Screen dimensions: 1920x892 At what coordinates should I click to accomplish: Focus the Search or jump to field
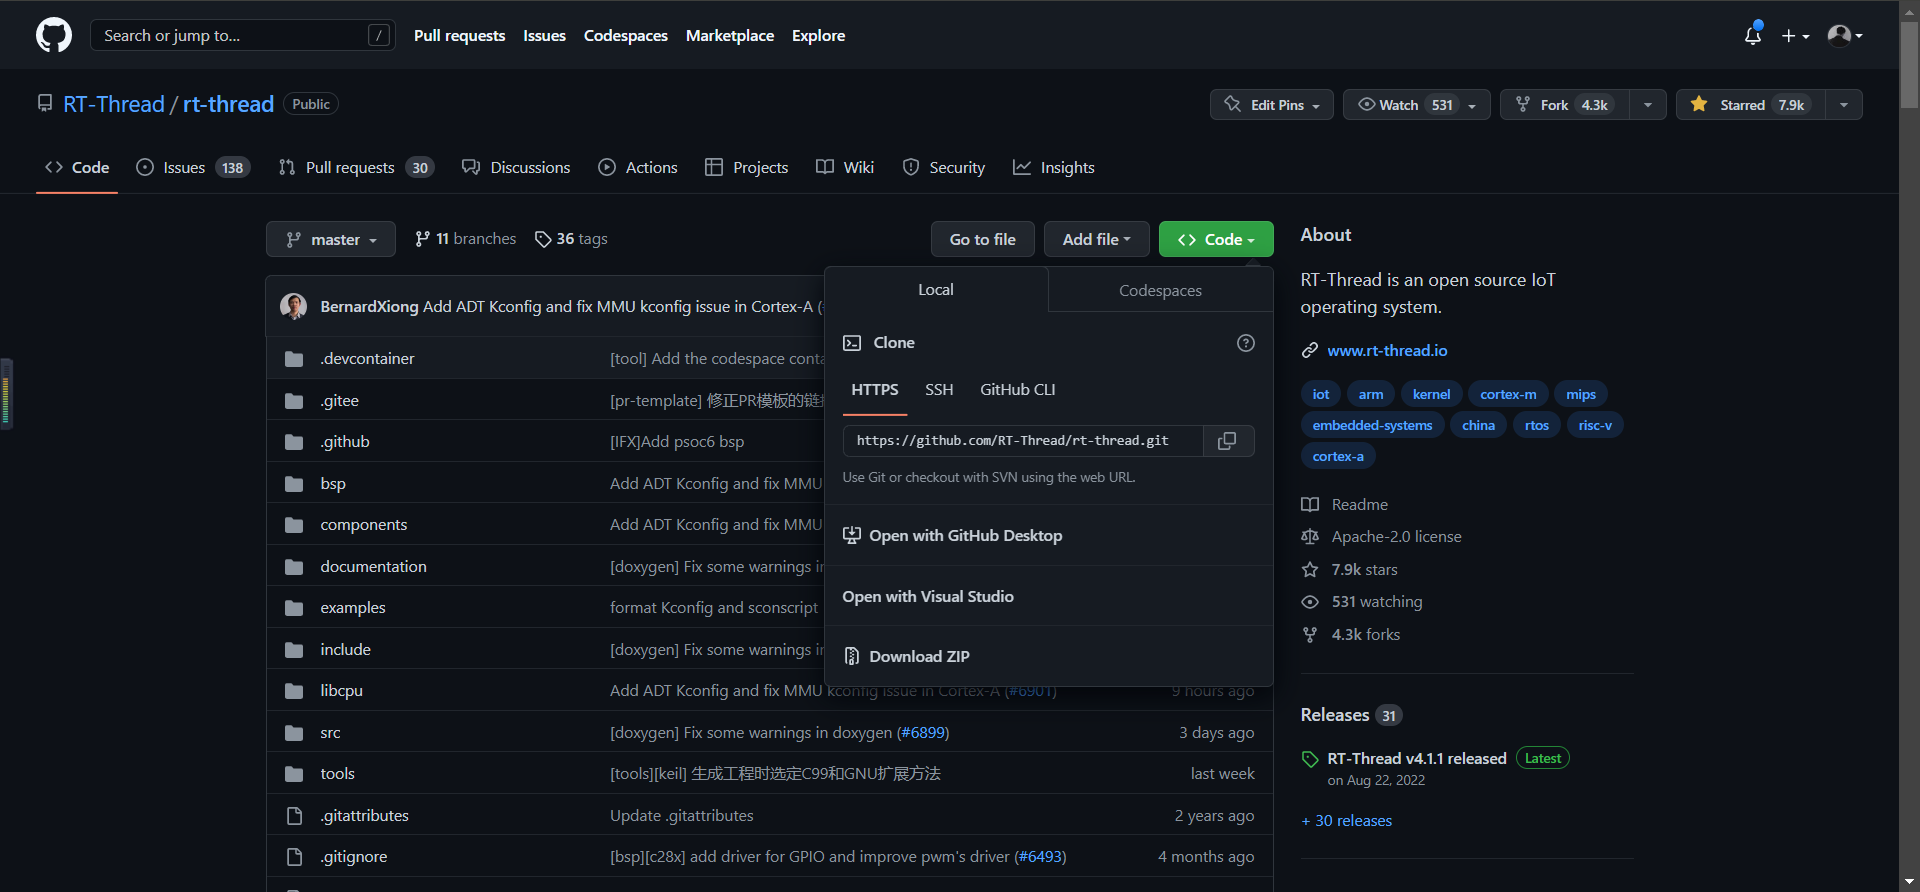243,35
